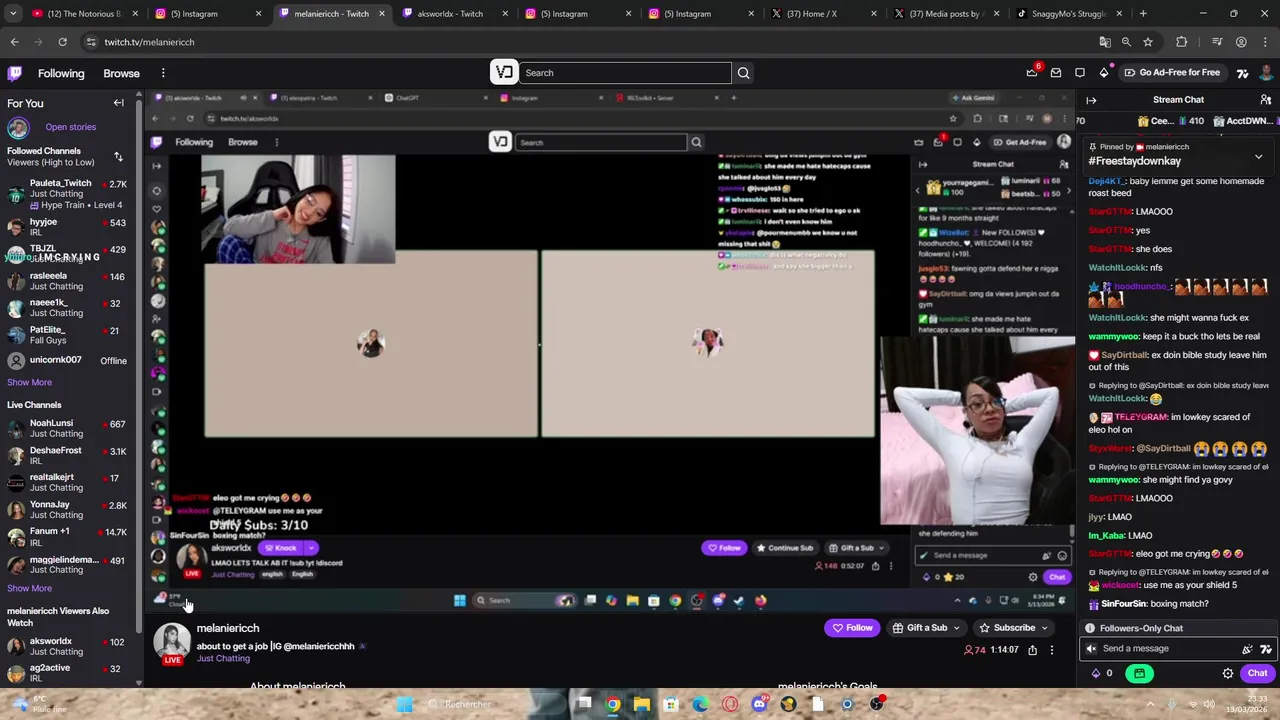Follow the melaniericch channel
1280x720 pixels.
(852, 628)
